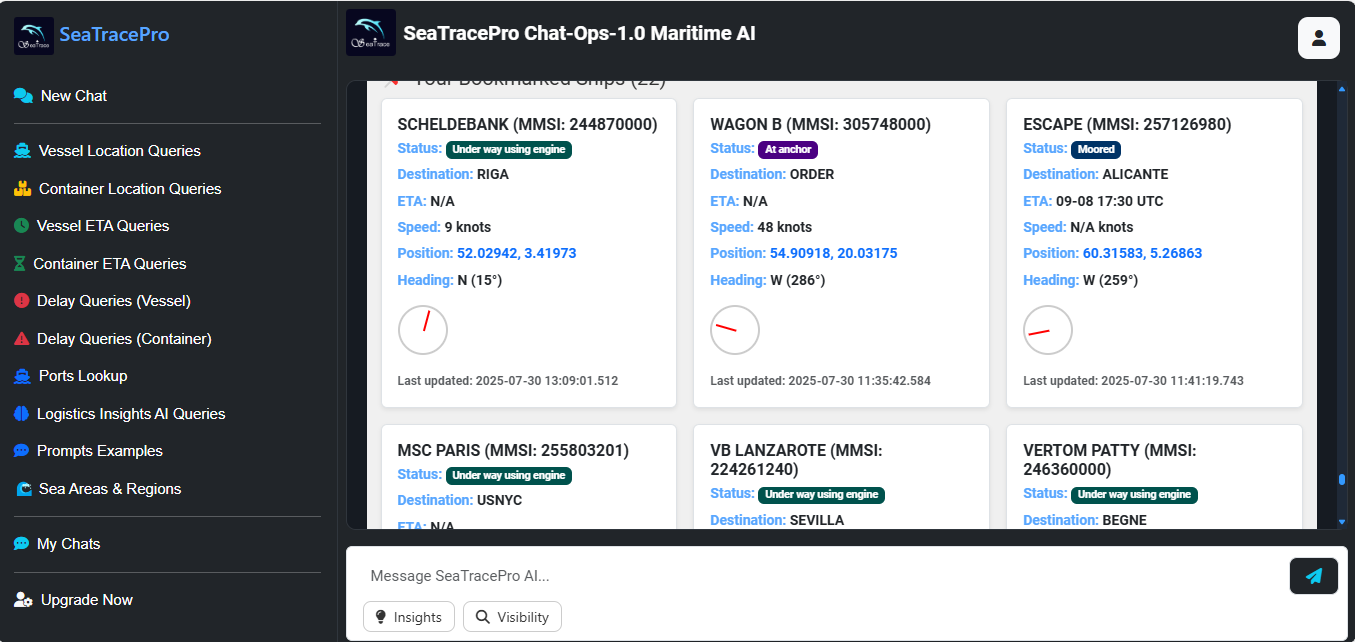Image resolution: width=1355 pixels, height=642 pixels.
Task: Click SeaTracePro Chat-Ops-1.0 Maritime AI title
Action: pos(579,33)
